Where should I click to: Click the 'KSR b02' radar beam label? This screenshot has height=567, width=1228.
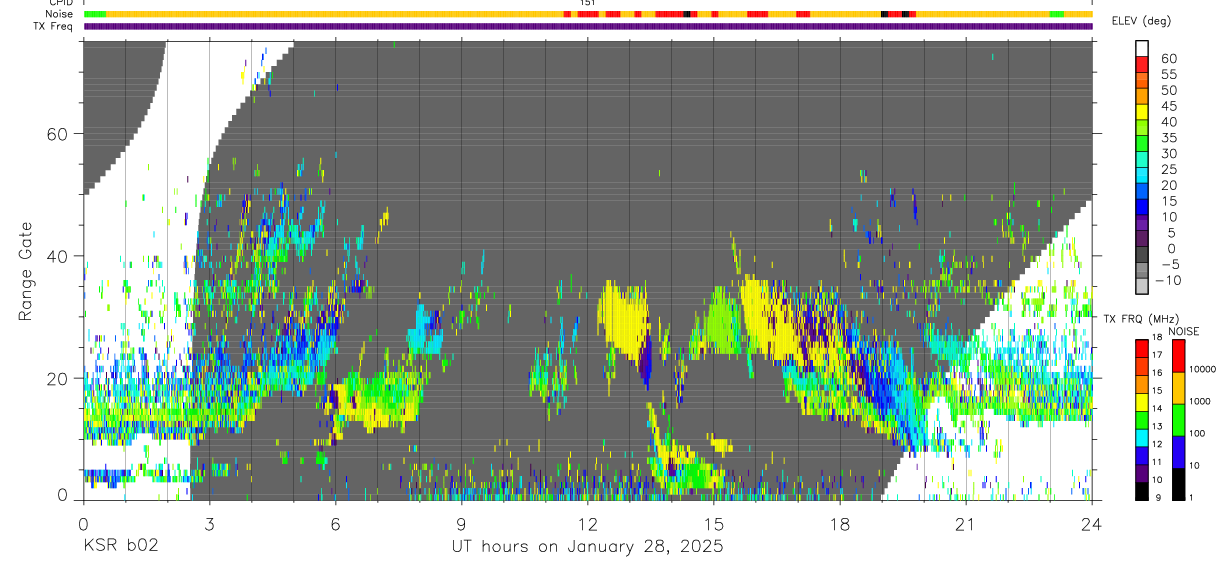[120, 547]
